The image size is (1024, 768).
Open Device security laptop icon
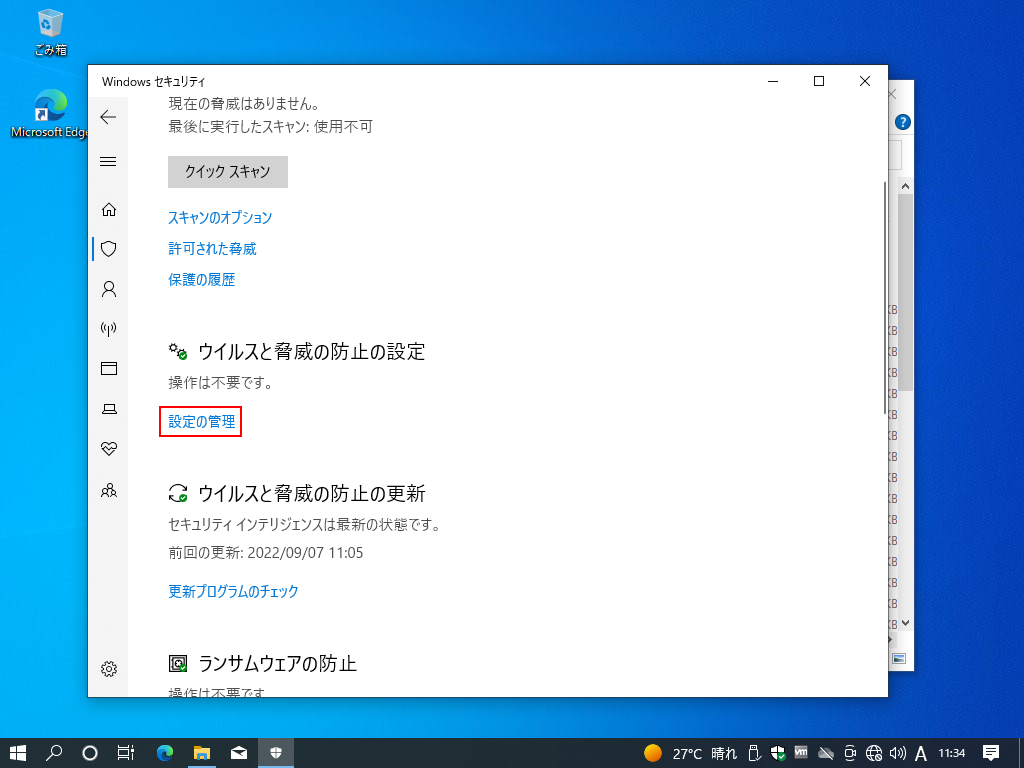(109, 409)
